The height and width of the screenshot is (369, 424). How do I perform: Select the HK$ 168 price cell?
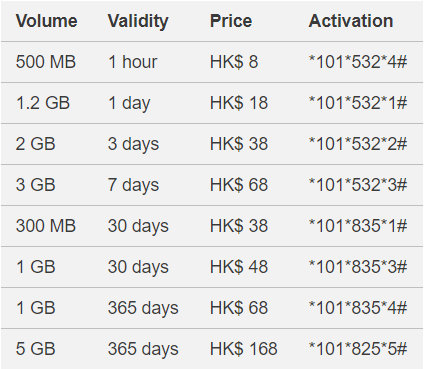(243, 349)
